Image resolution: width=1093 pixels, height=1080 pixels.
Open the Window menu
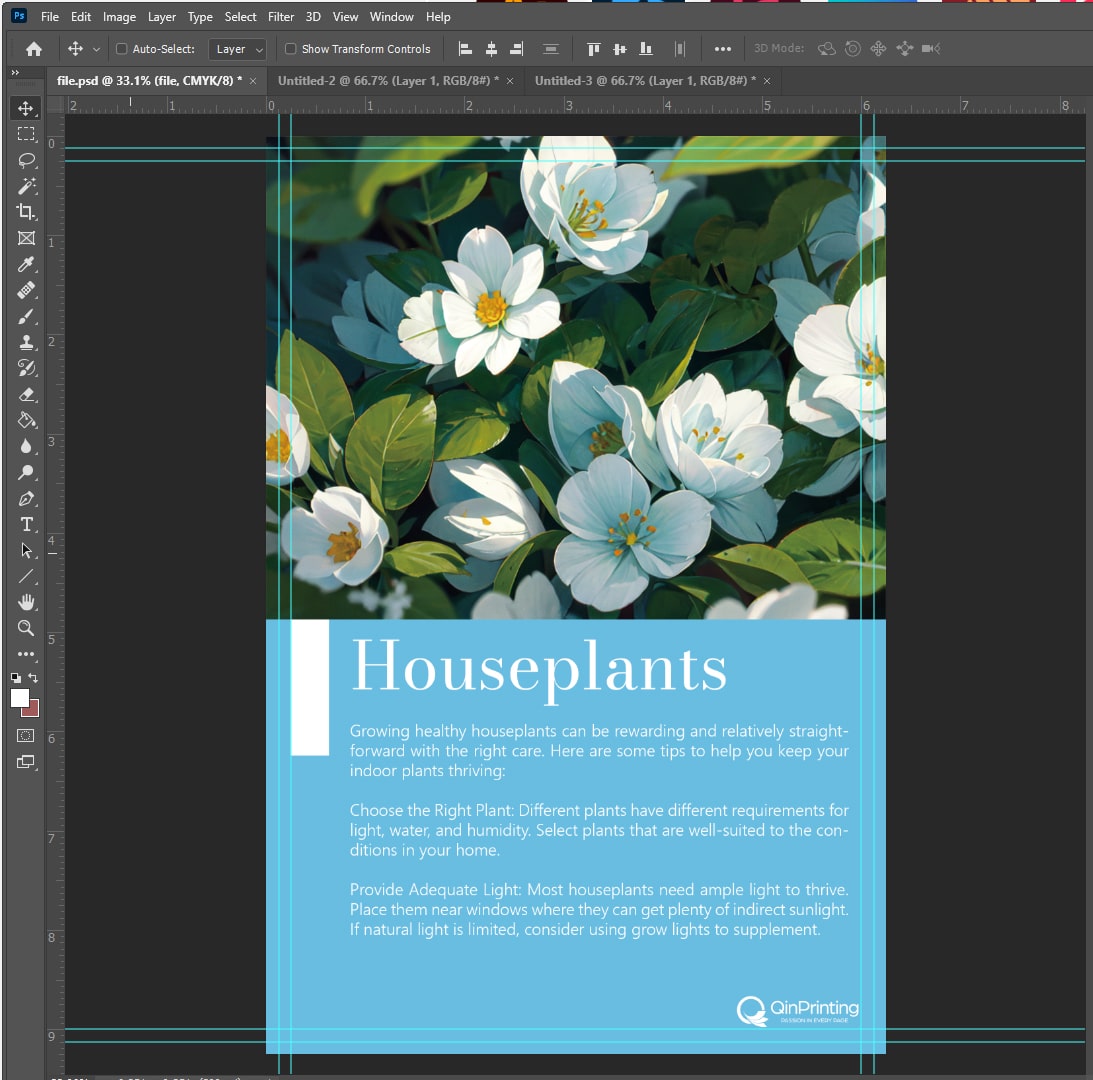[392, 17]
